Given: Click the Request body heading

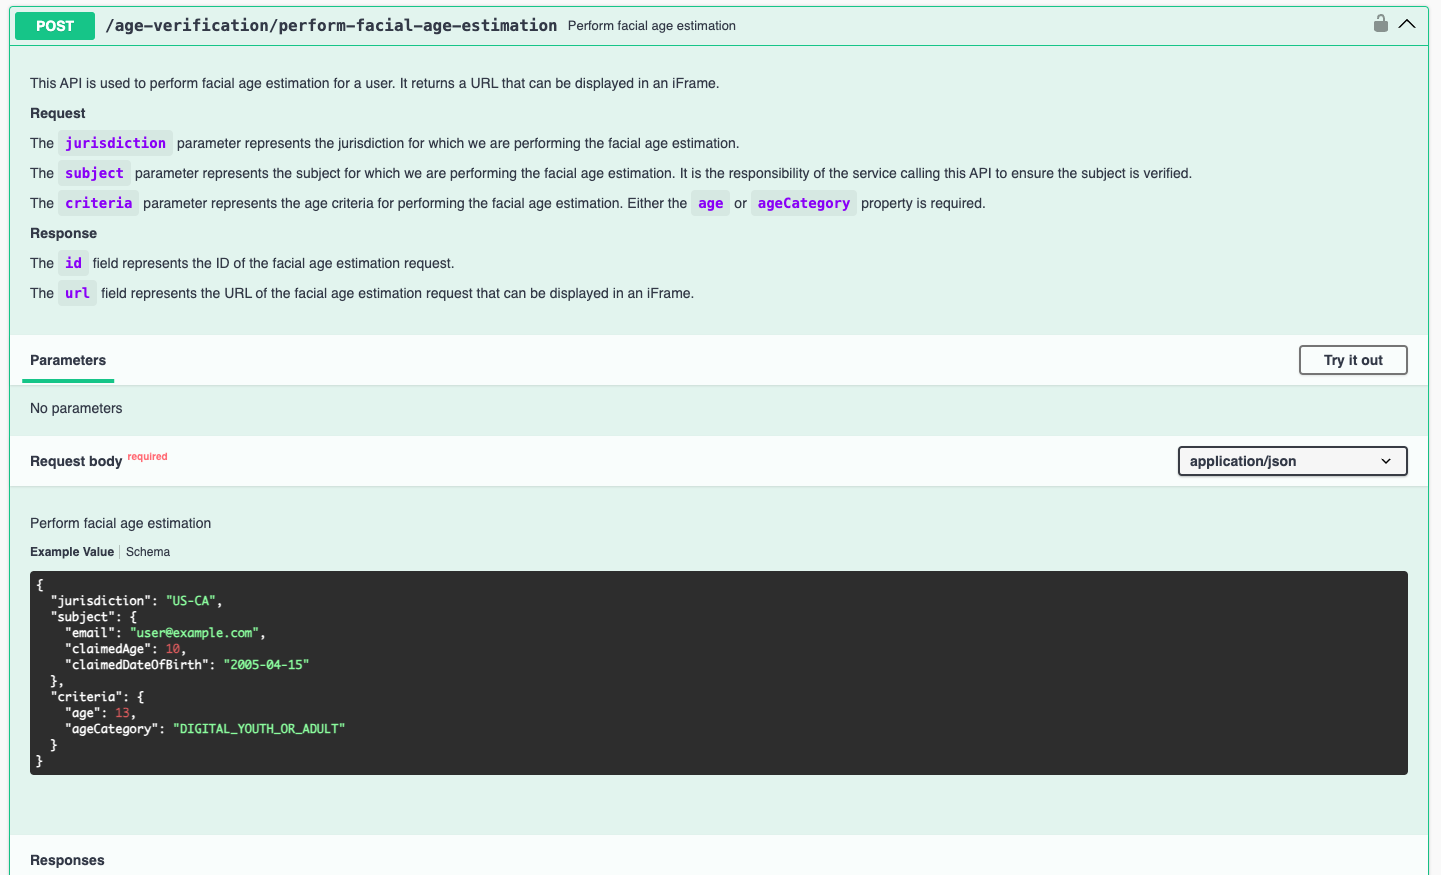Looking at the screenshot, I should tap(76, 461).
